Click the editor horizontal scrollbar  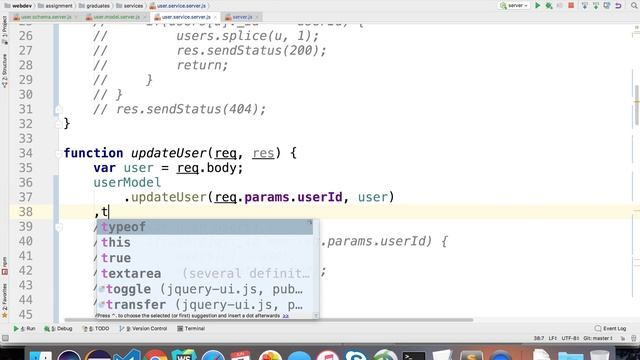[269, 320]
